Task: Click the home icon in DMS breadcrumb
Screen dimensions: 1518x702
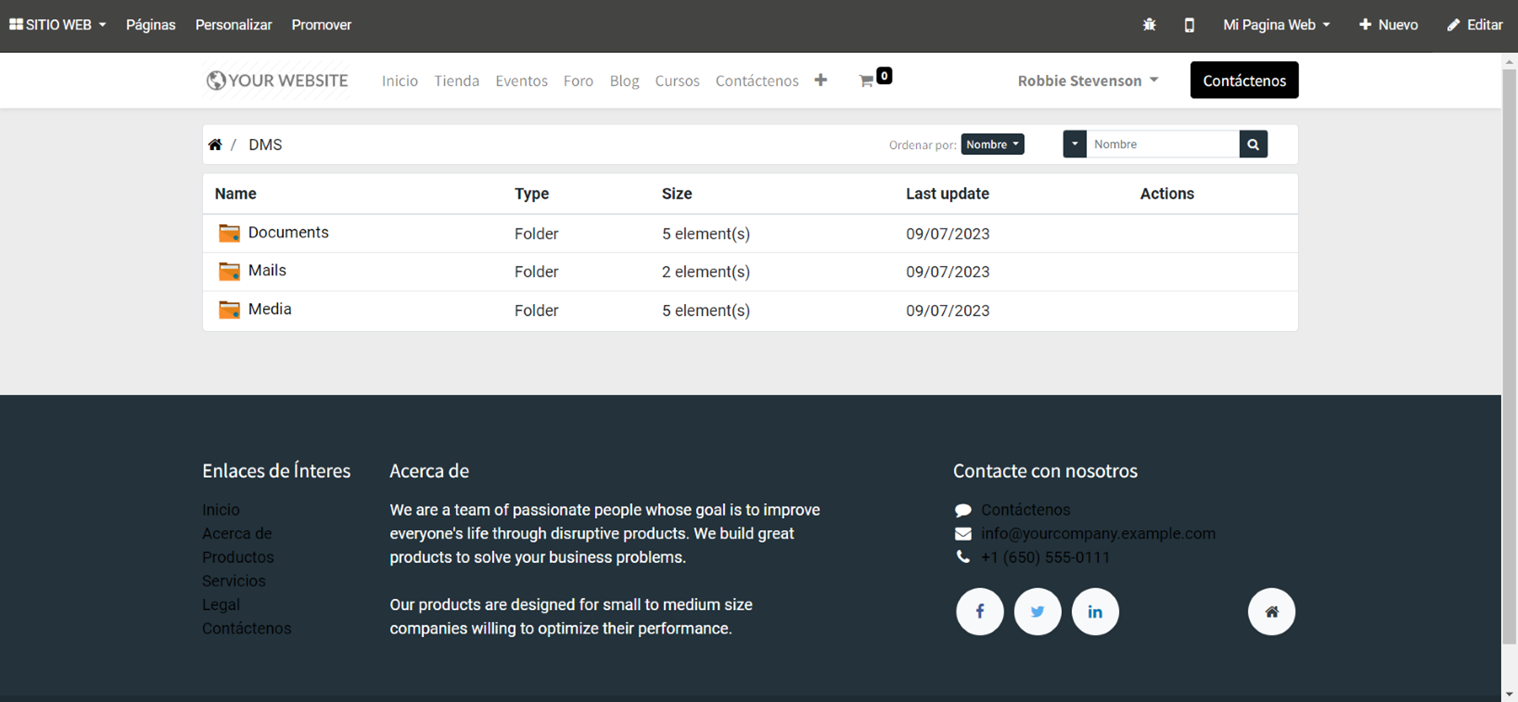Action: pyautogui.click(x=215, y=145)
